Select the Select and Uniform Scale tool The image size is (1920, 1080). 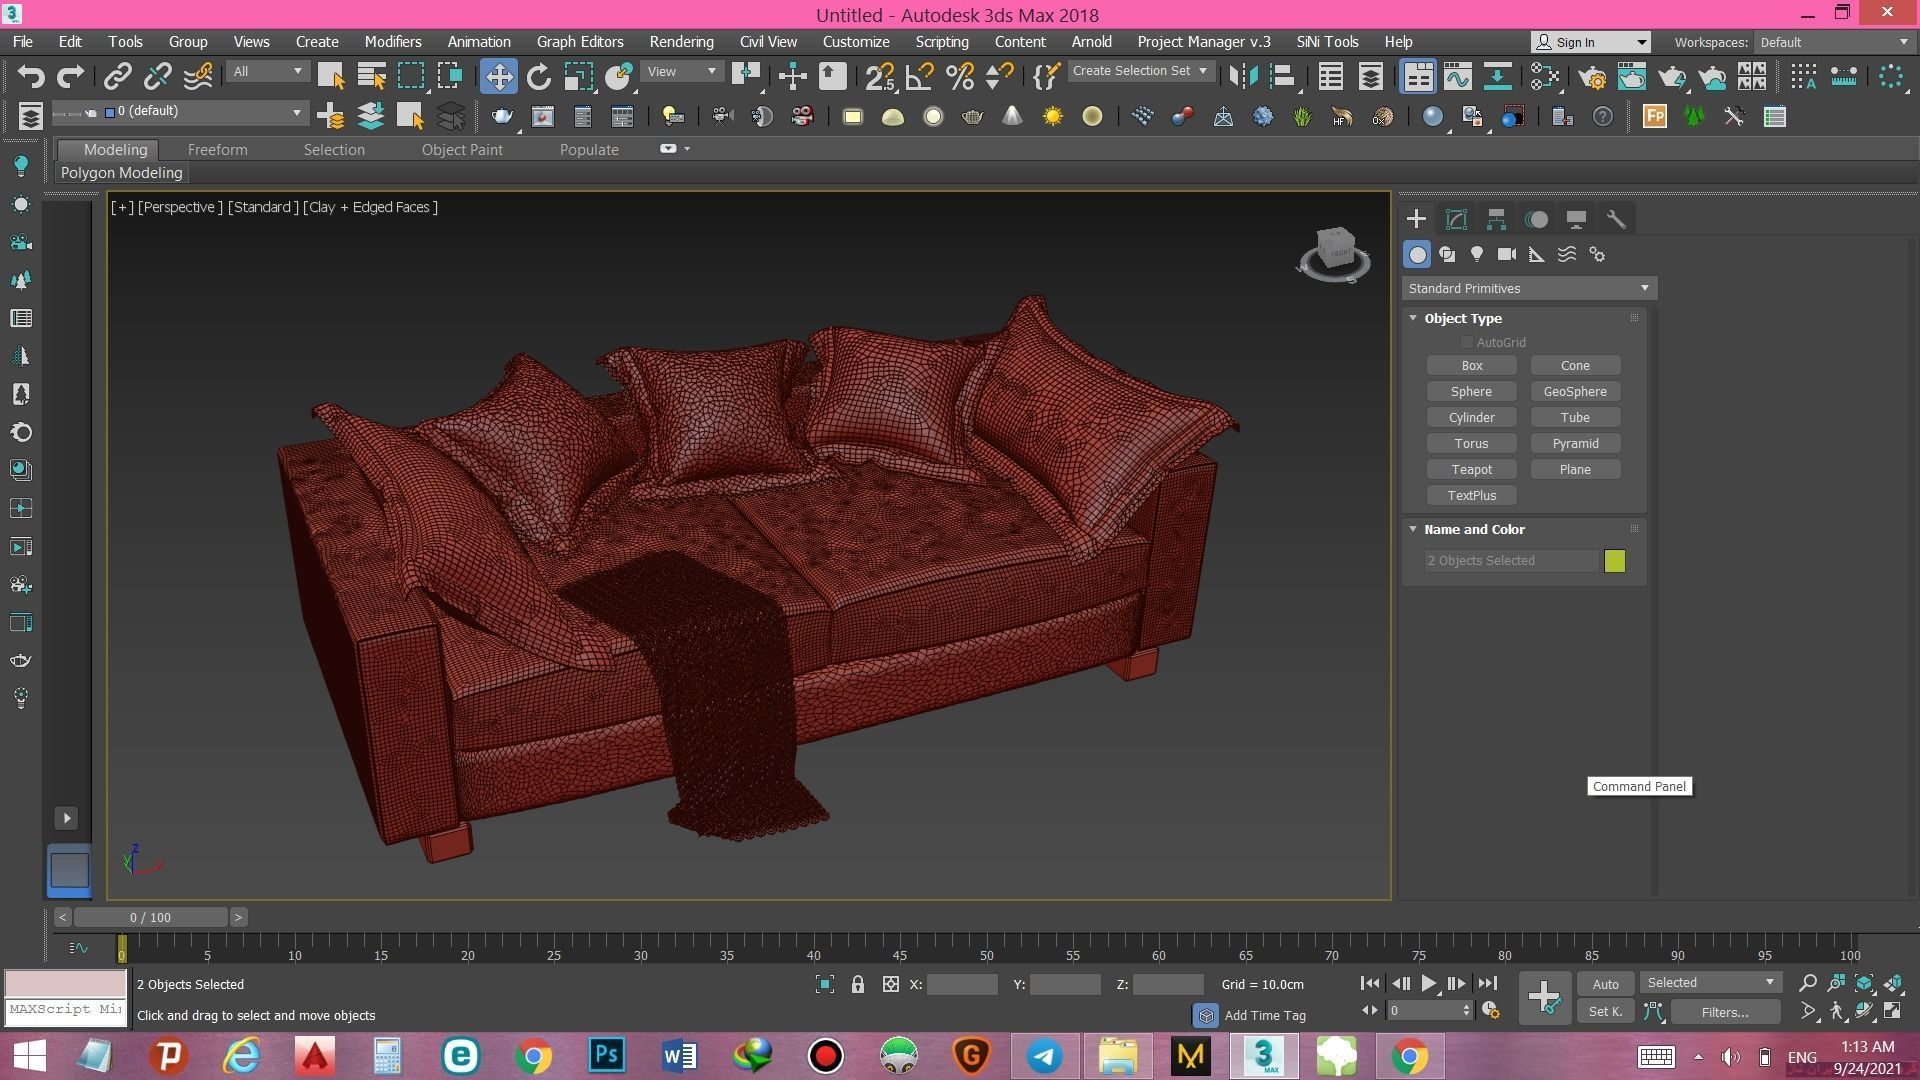[x=578, y=75]
